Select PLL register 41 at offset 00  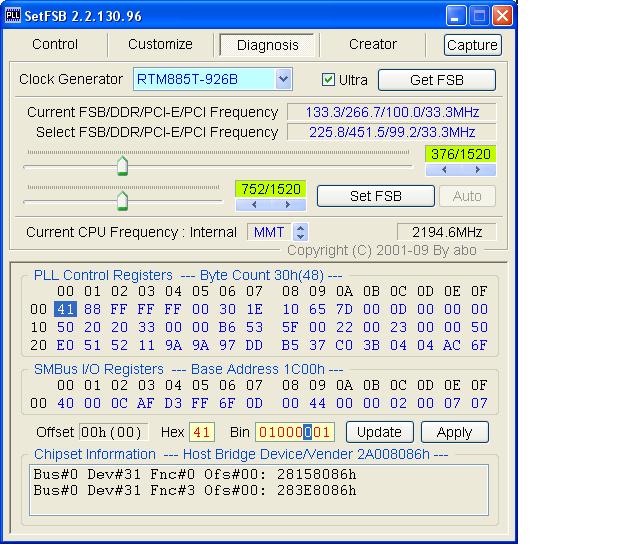click(x=65, y=309)
